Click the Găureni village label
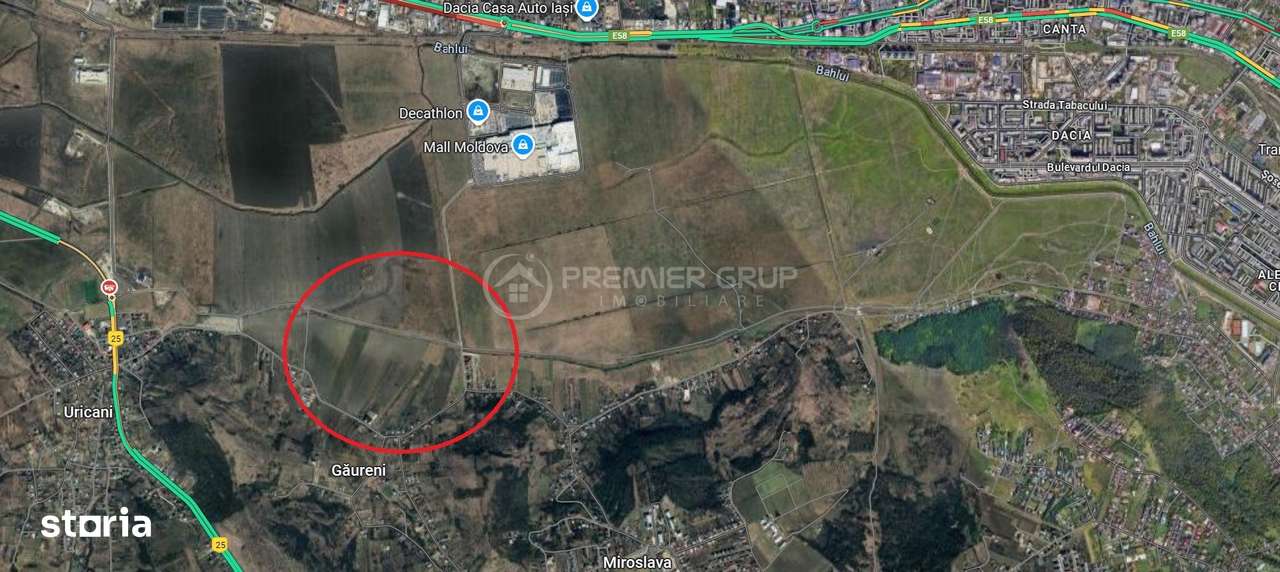 pyautogui.click(x=358, y=469)
